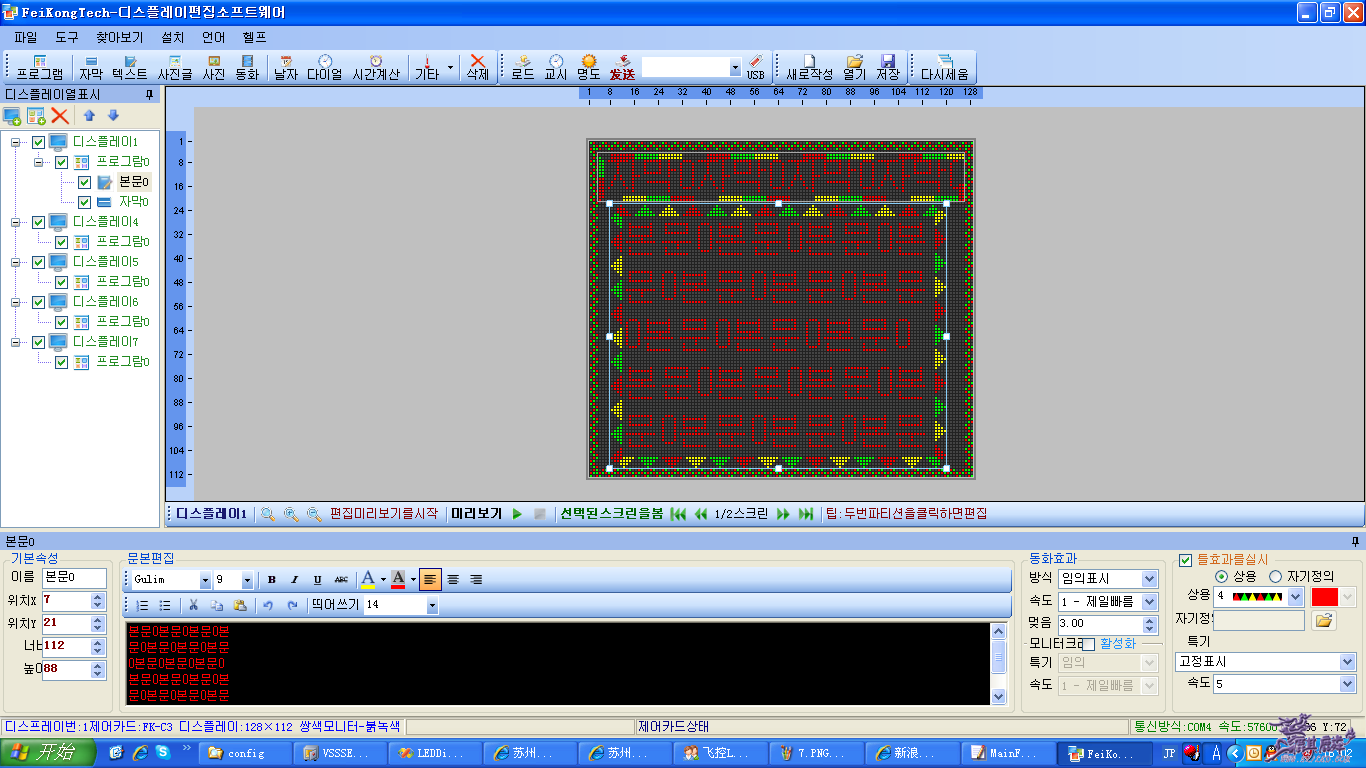Uncheck the 디스플레이1 tree checkbox

click(39, 142)
